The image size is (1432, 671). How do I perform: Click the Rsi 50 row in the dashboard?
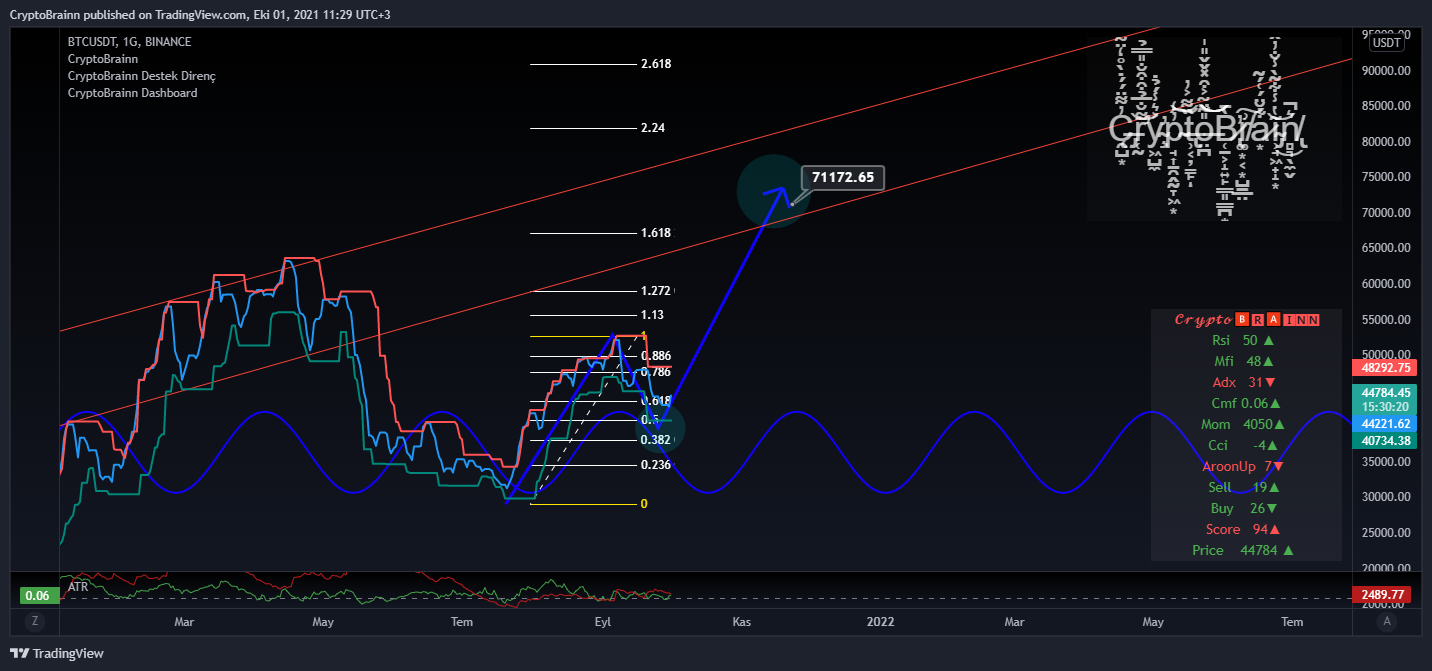tap(1245, 340)
